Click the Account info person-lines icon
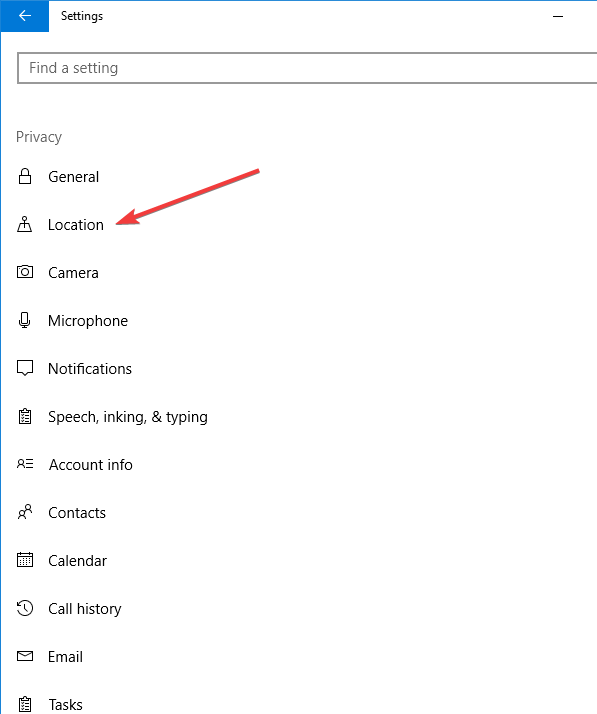This screenshot has height=714, width=597. tap(25, 464)
